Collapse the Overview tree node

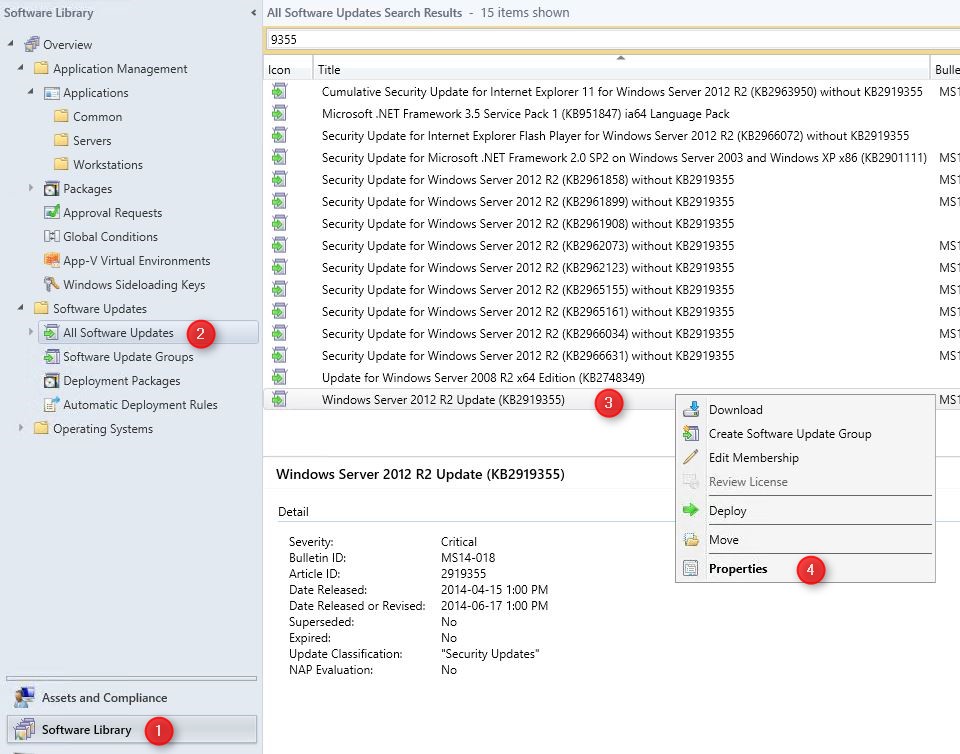(x=10, y=43)
